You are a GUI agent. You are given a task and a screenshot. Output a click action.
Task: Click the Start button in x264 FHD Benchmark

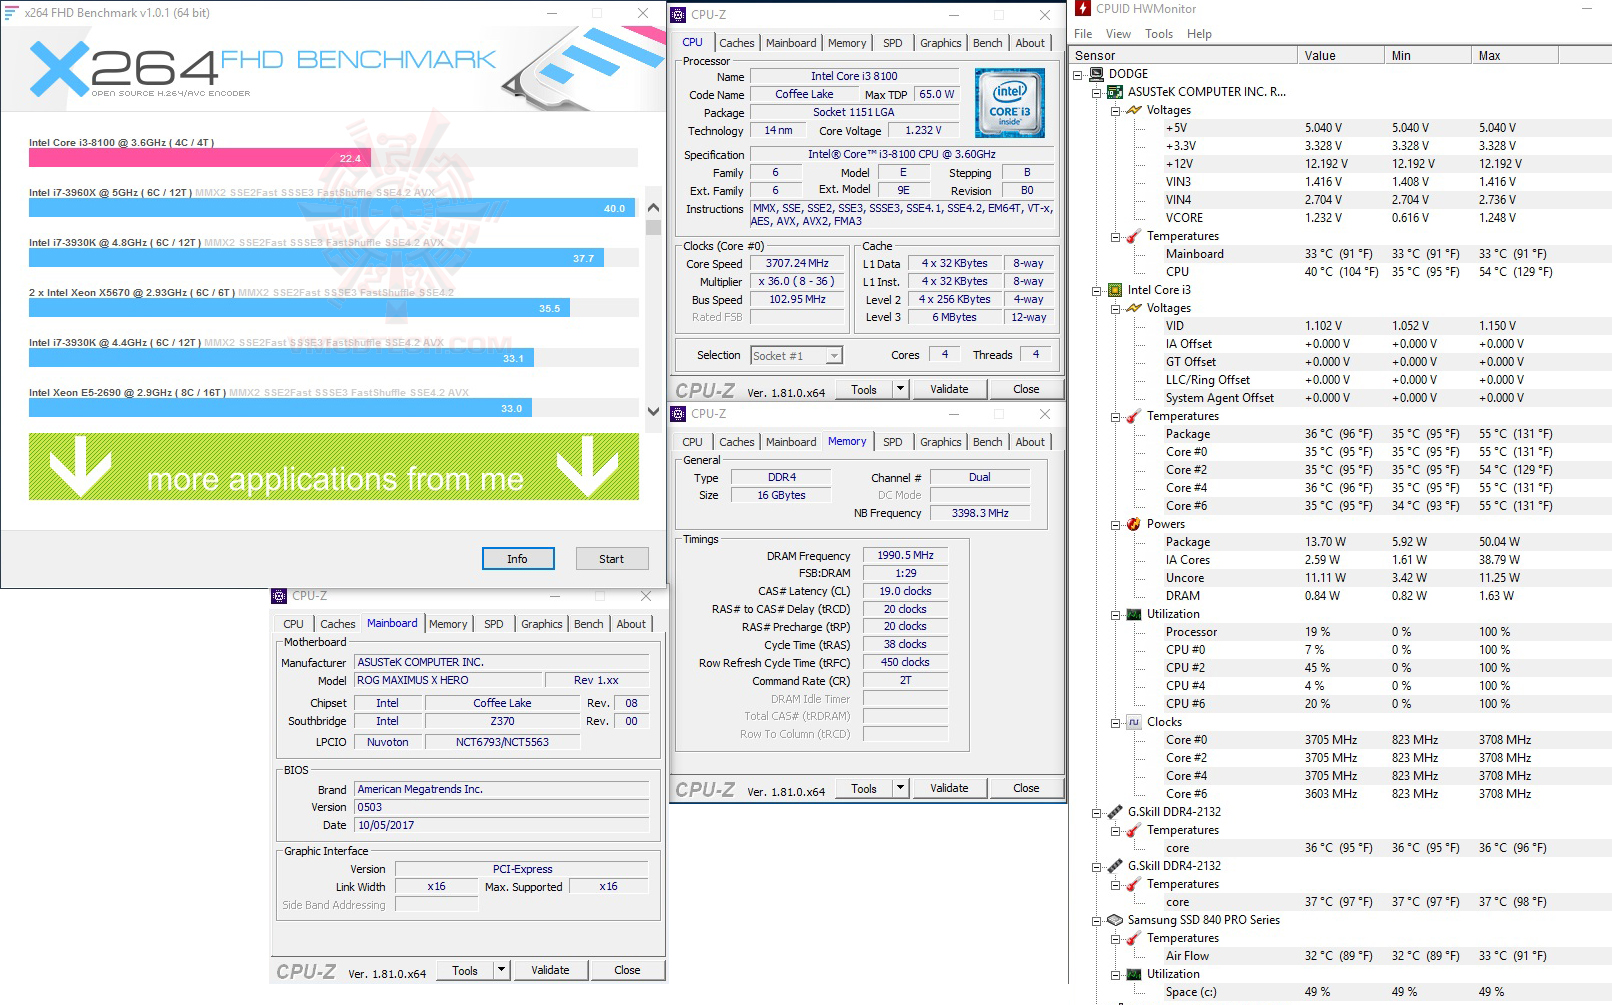point(612,559)
